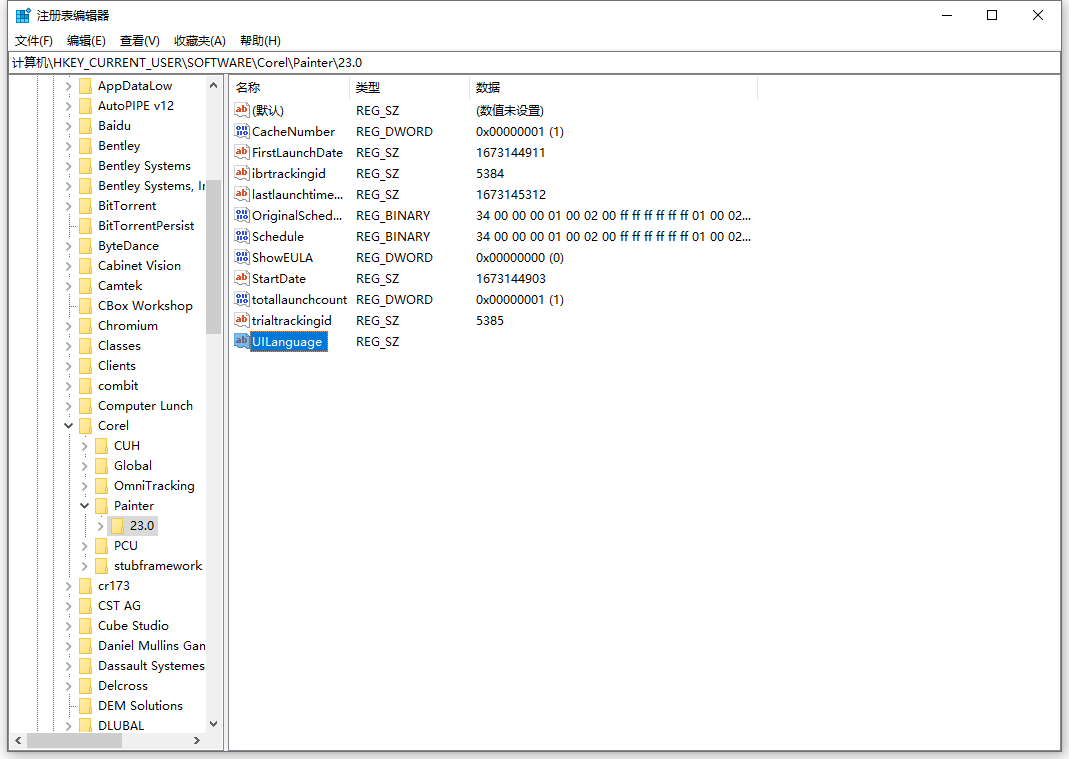
Task: Expand the Dassault Systemes node
Action: pos(68,666)
